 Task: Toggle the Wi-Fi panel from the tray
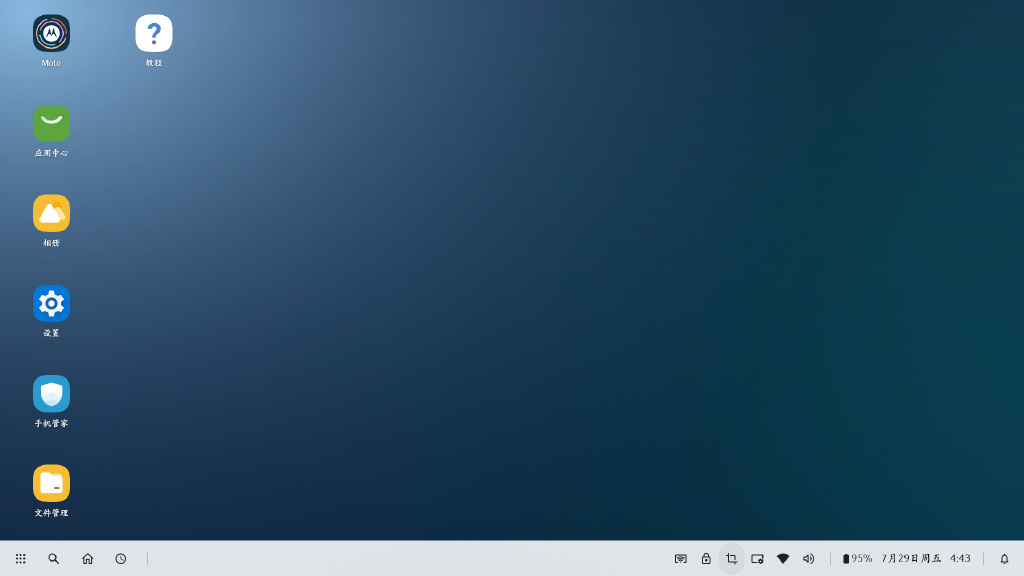783,559
